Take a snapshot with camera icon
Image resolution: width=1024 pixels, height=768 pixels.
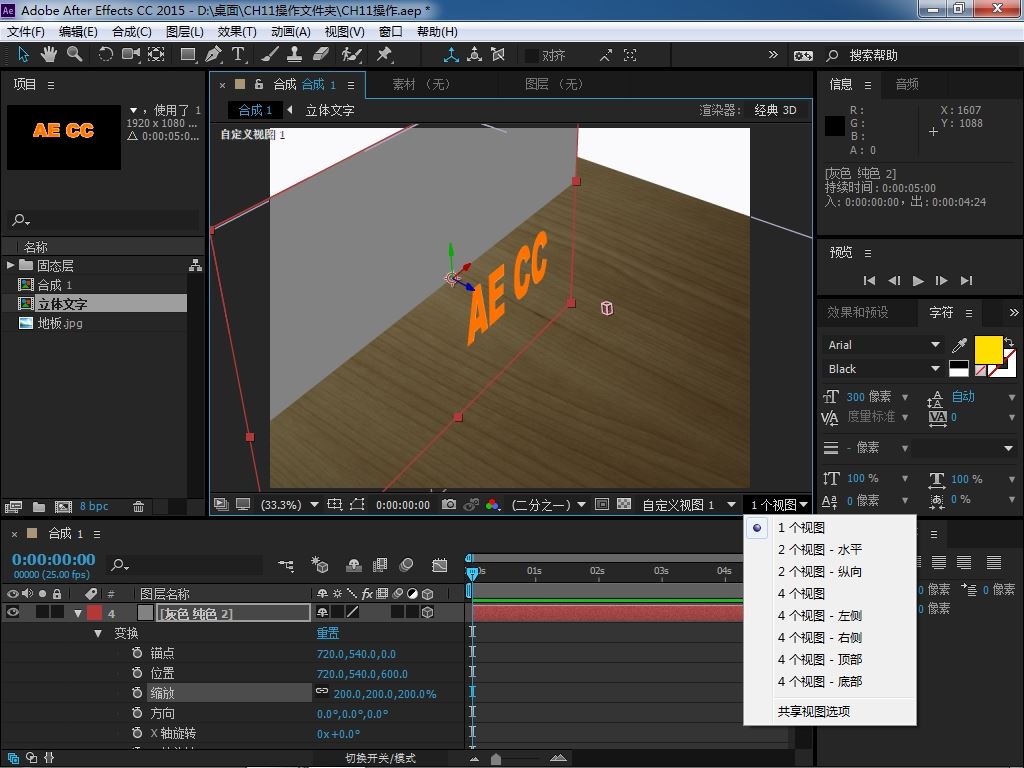pyautogui.click(x=450, y=505)
